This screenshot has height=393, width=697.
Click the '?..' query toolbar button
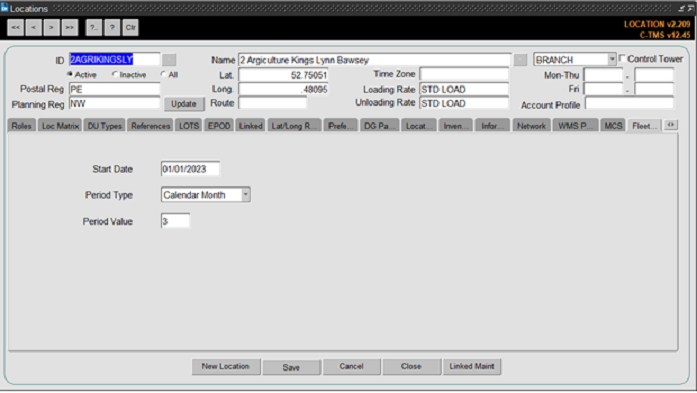tap(94, 28)
